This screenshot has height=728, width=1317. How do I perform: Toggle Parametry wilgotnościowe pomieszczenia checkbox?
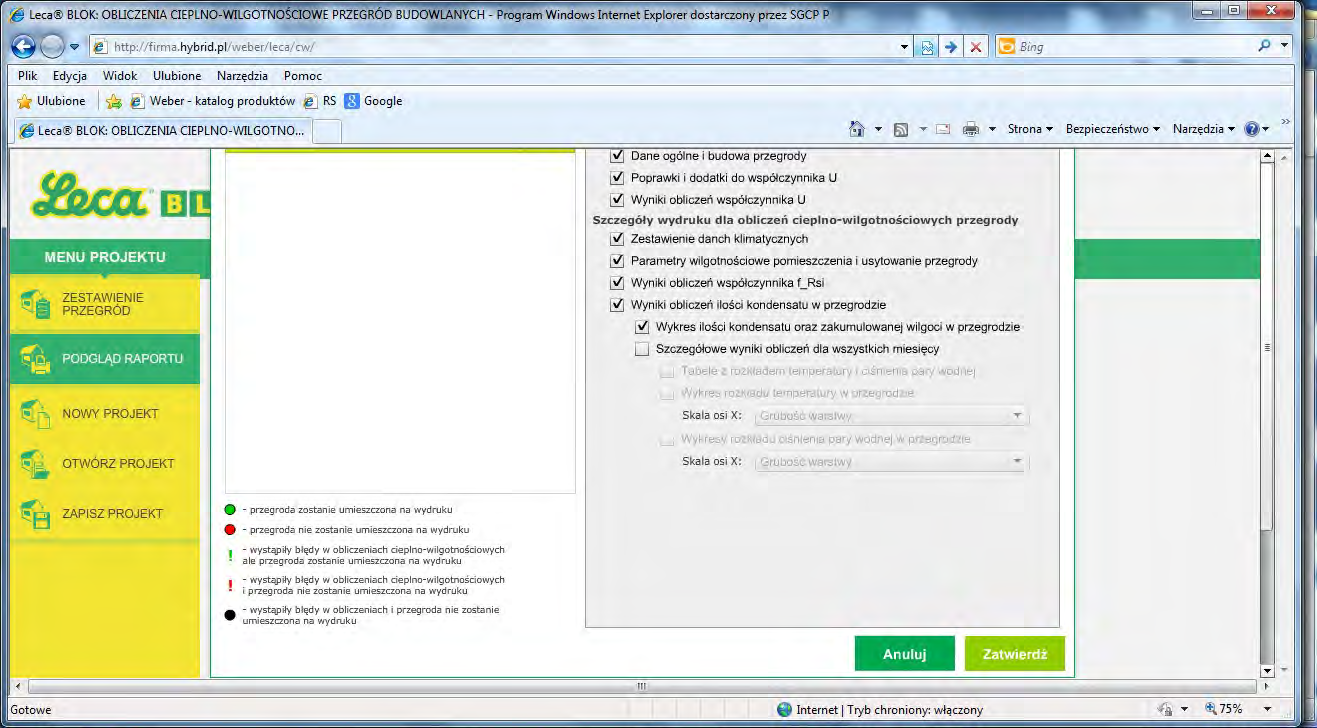617,261
